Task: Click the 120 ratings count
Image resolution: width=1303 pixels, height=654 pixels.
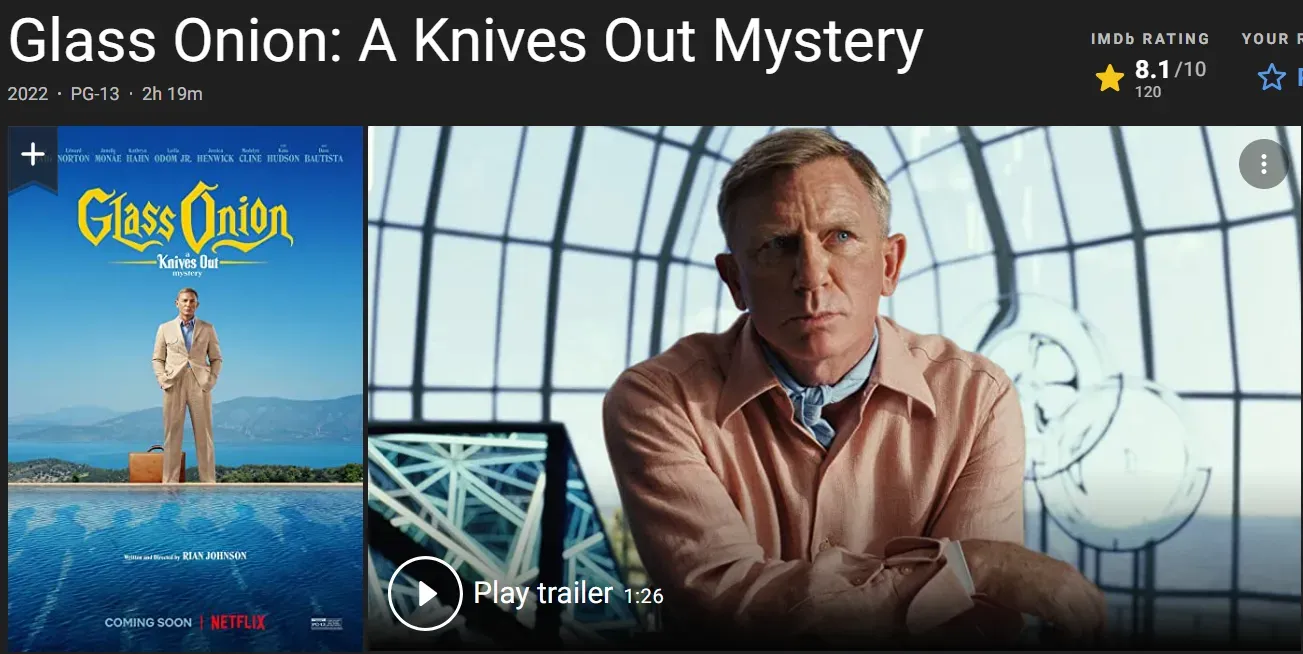Action: [1148, 92]
